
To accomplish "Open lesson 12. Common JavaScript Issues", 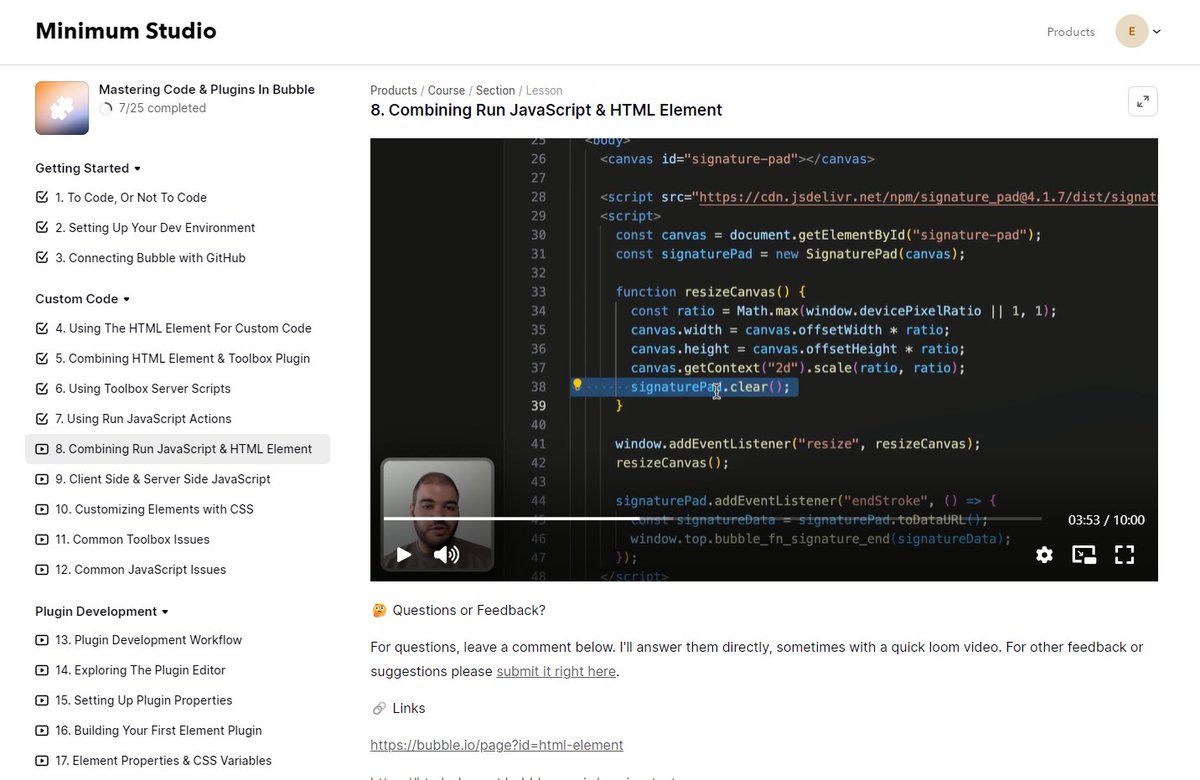I will [140, 569].
